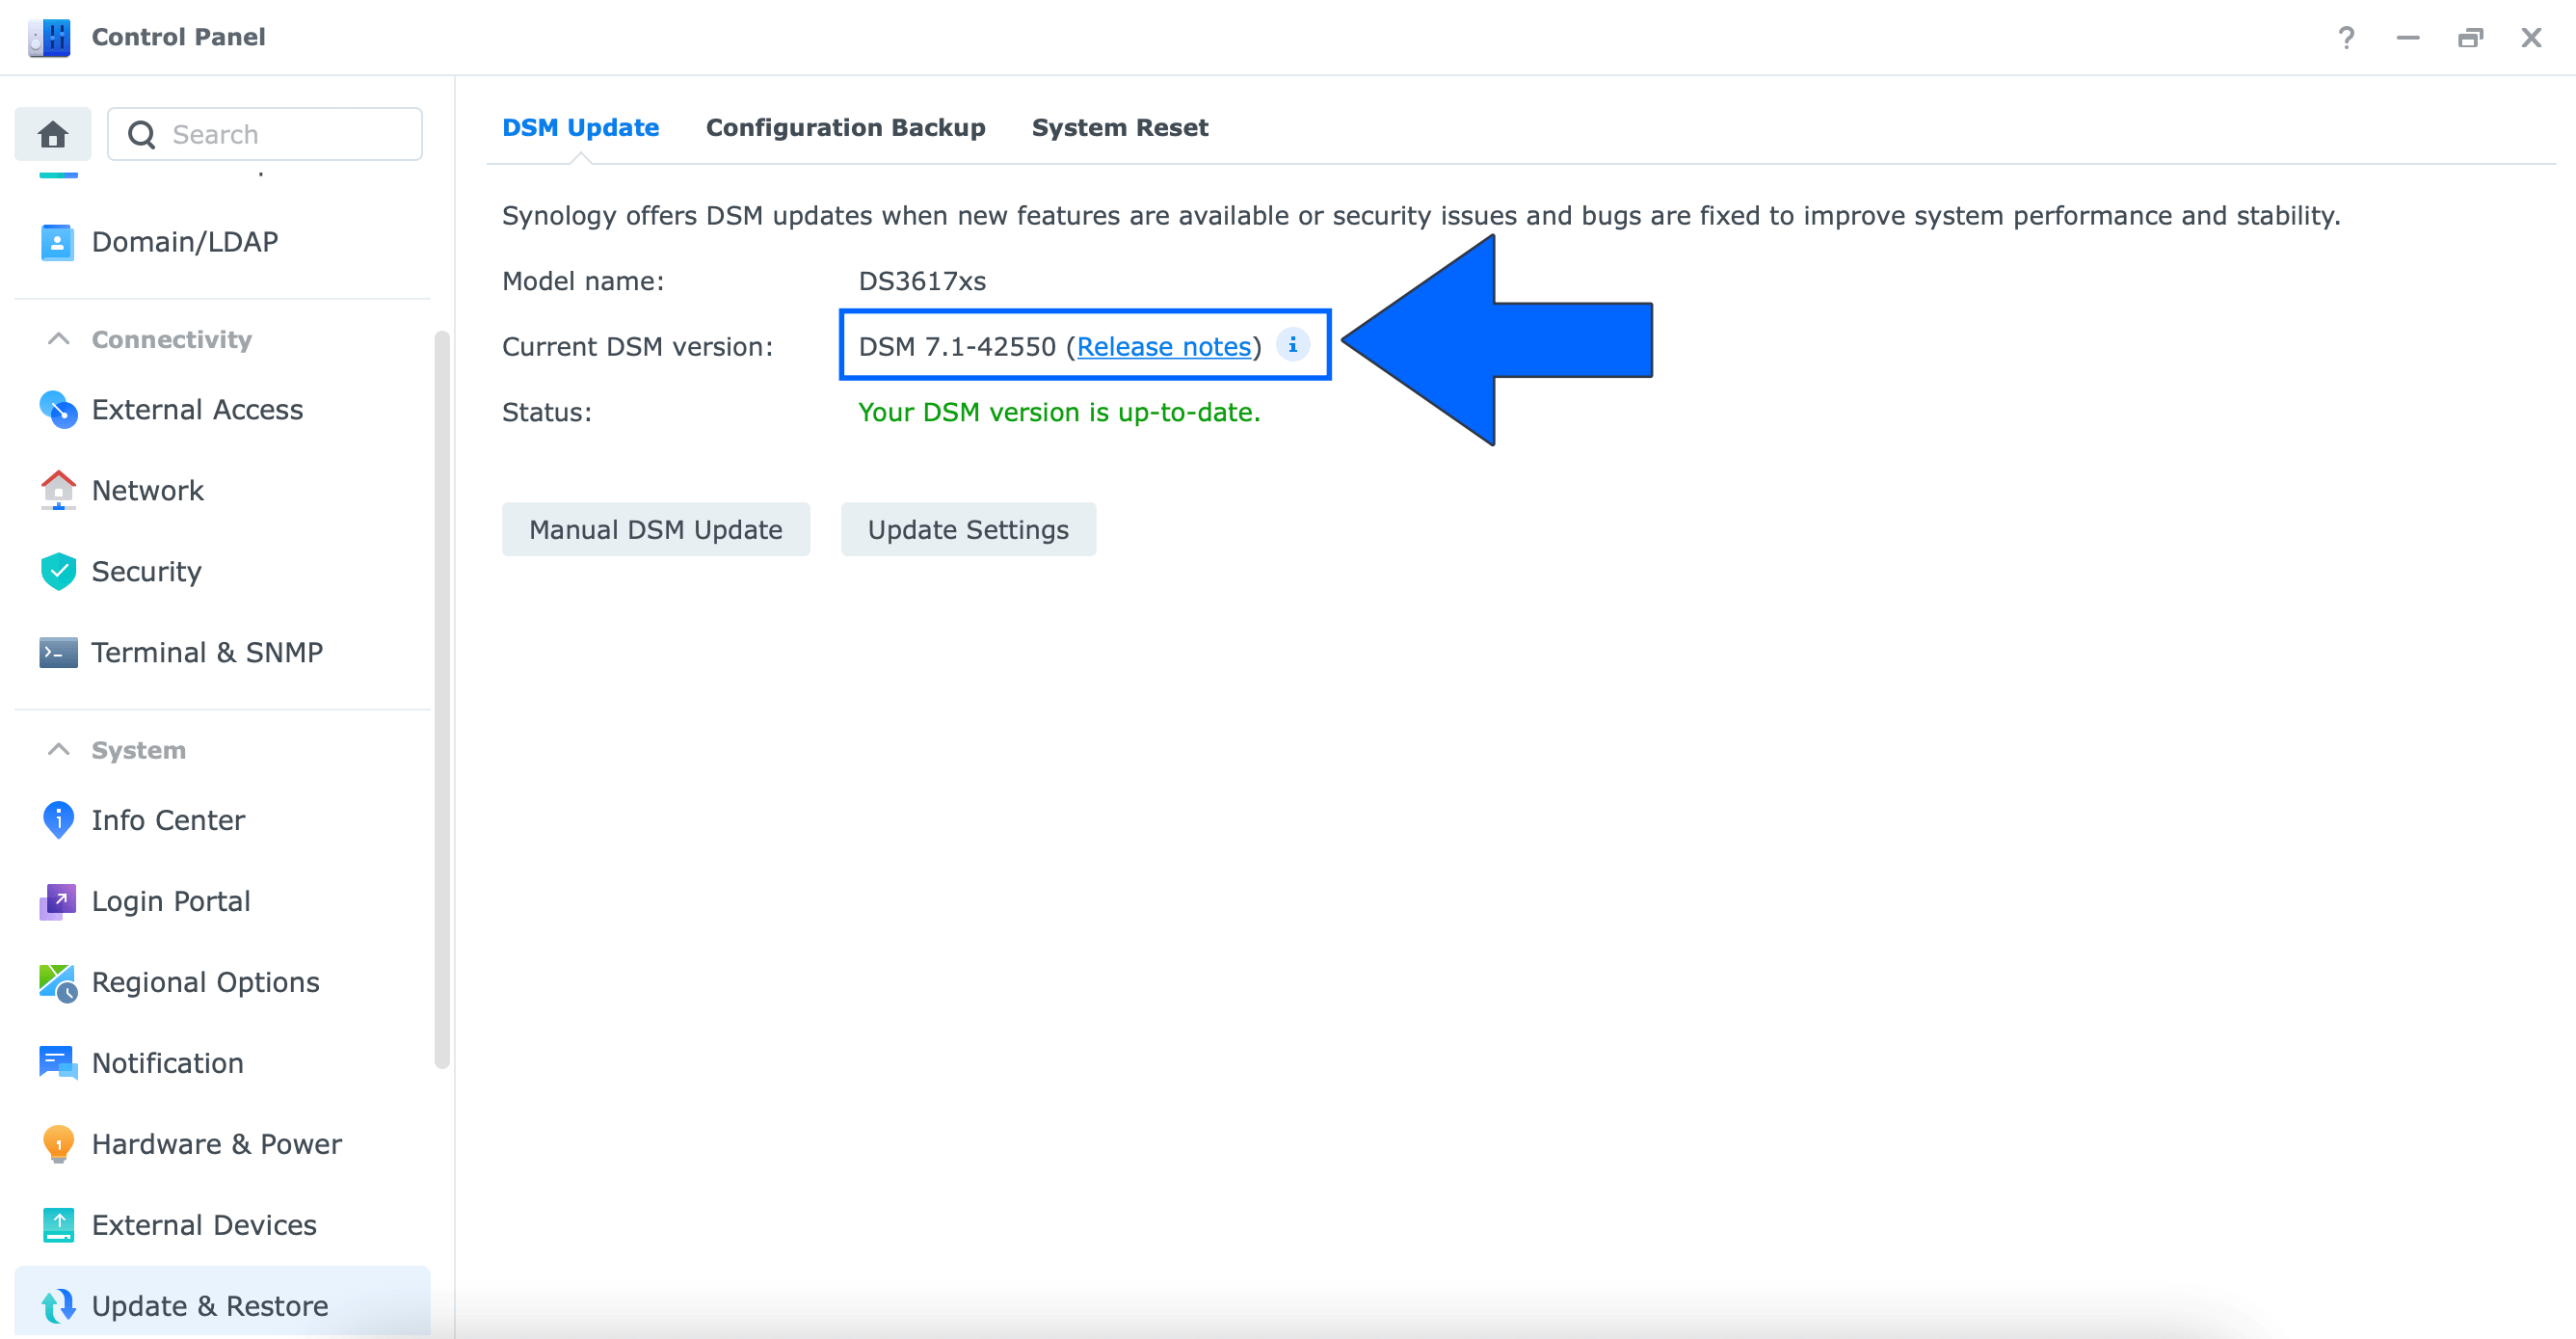Image resolution: width=2576 pixels, height=1339 pixels.
Task: Click the Info Center icon in sidebar
Action: 51,819
